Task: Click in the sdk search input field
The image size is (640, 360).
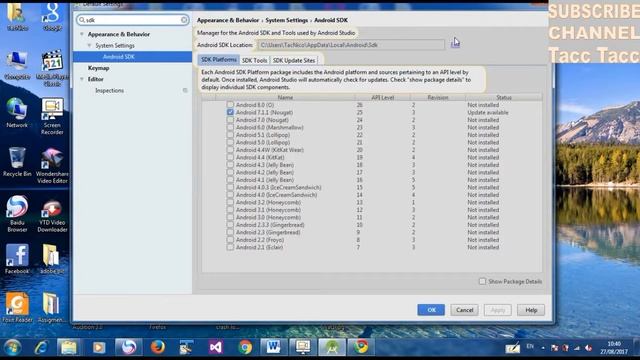Action: pos(133,20)
